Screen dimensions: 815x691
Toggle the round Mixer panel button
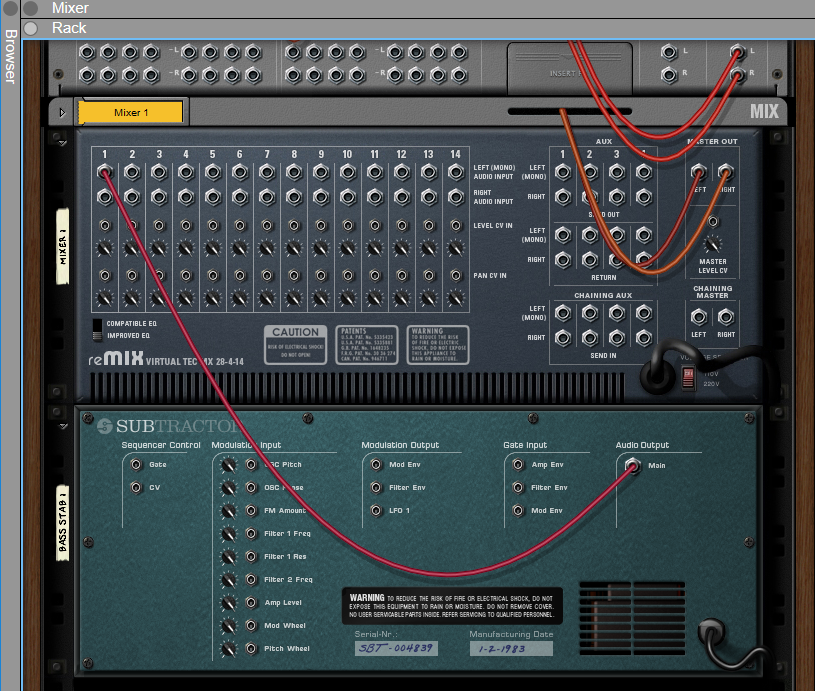coord(31,8)
